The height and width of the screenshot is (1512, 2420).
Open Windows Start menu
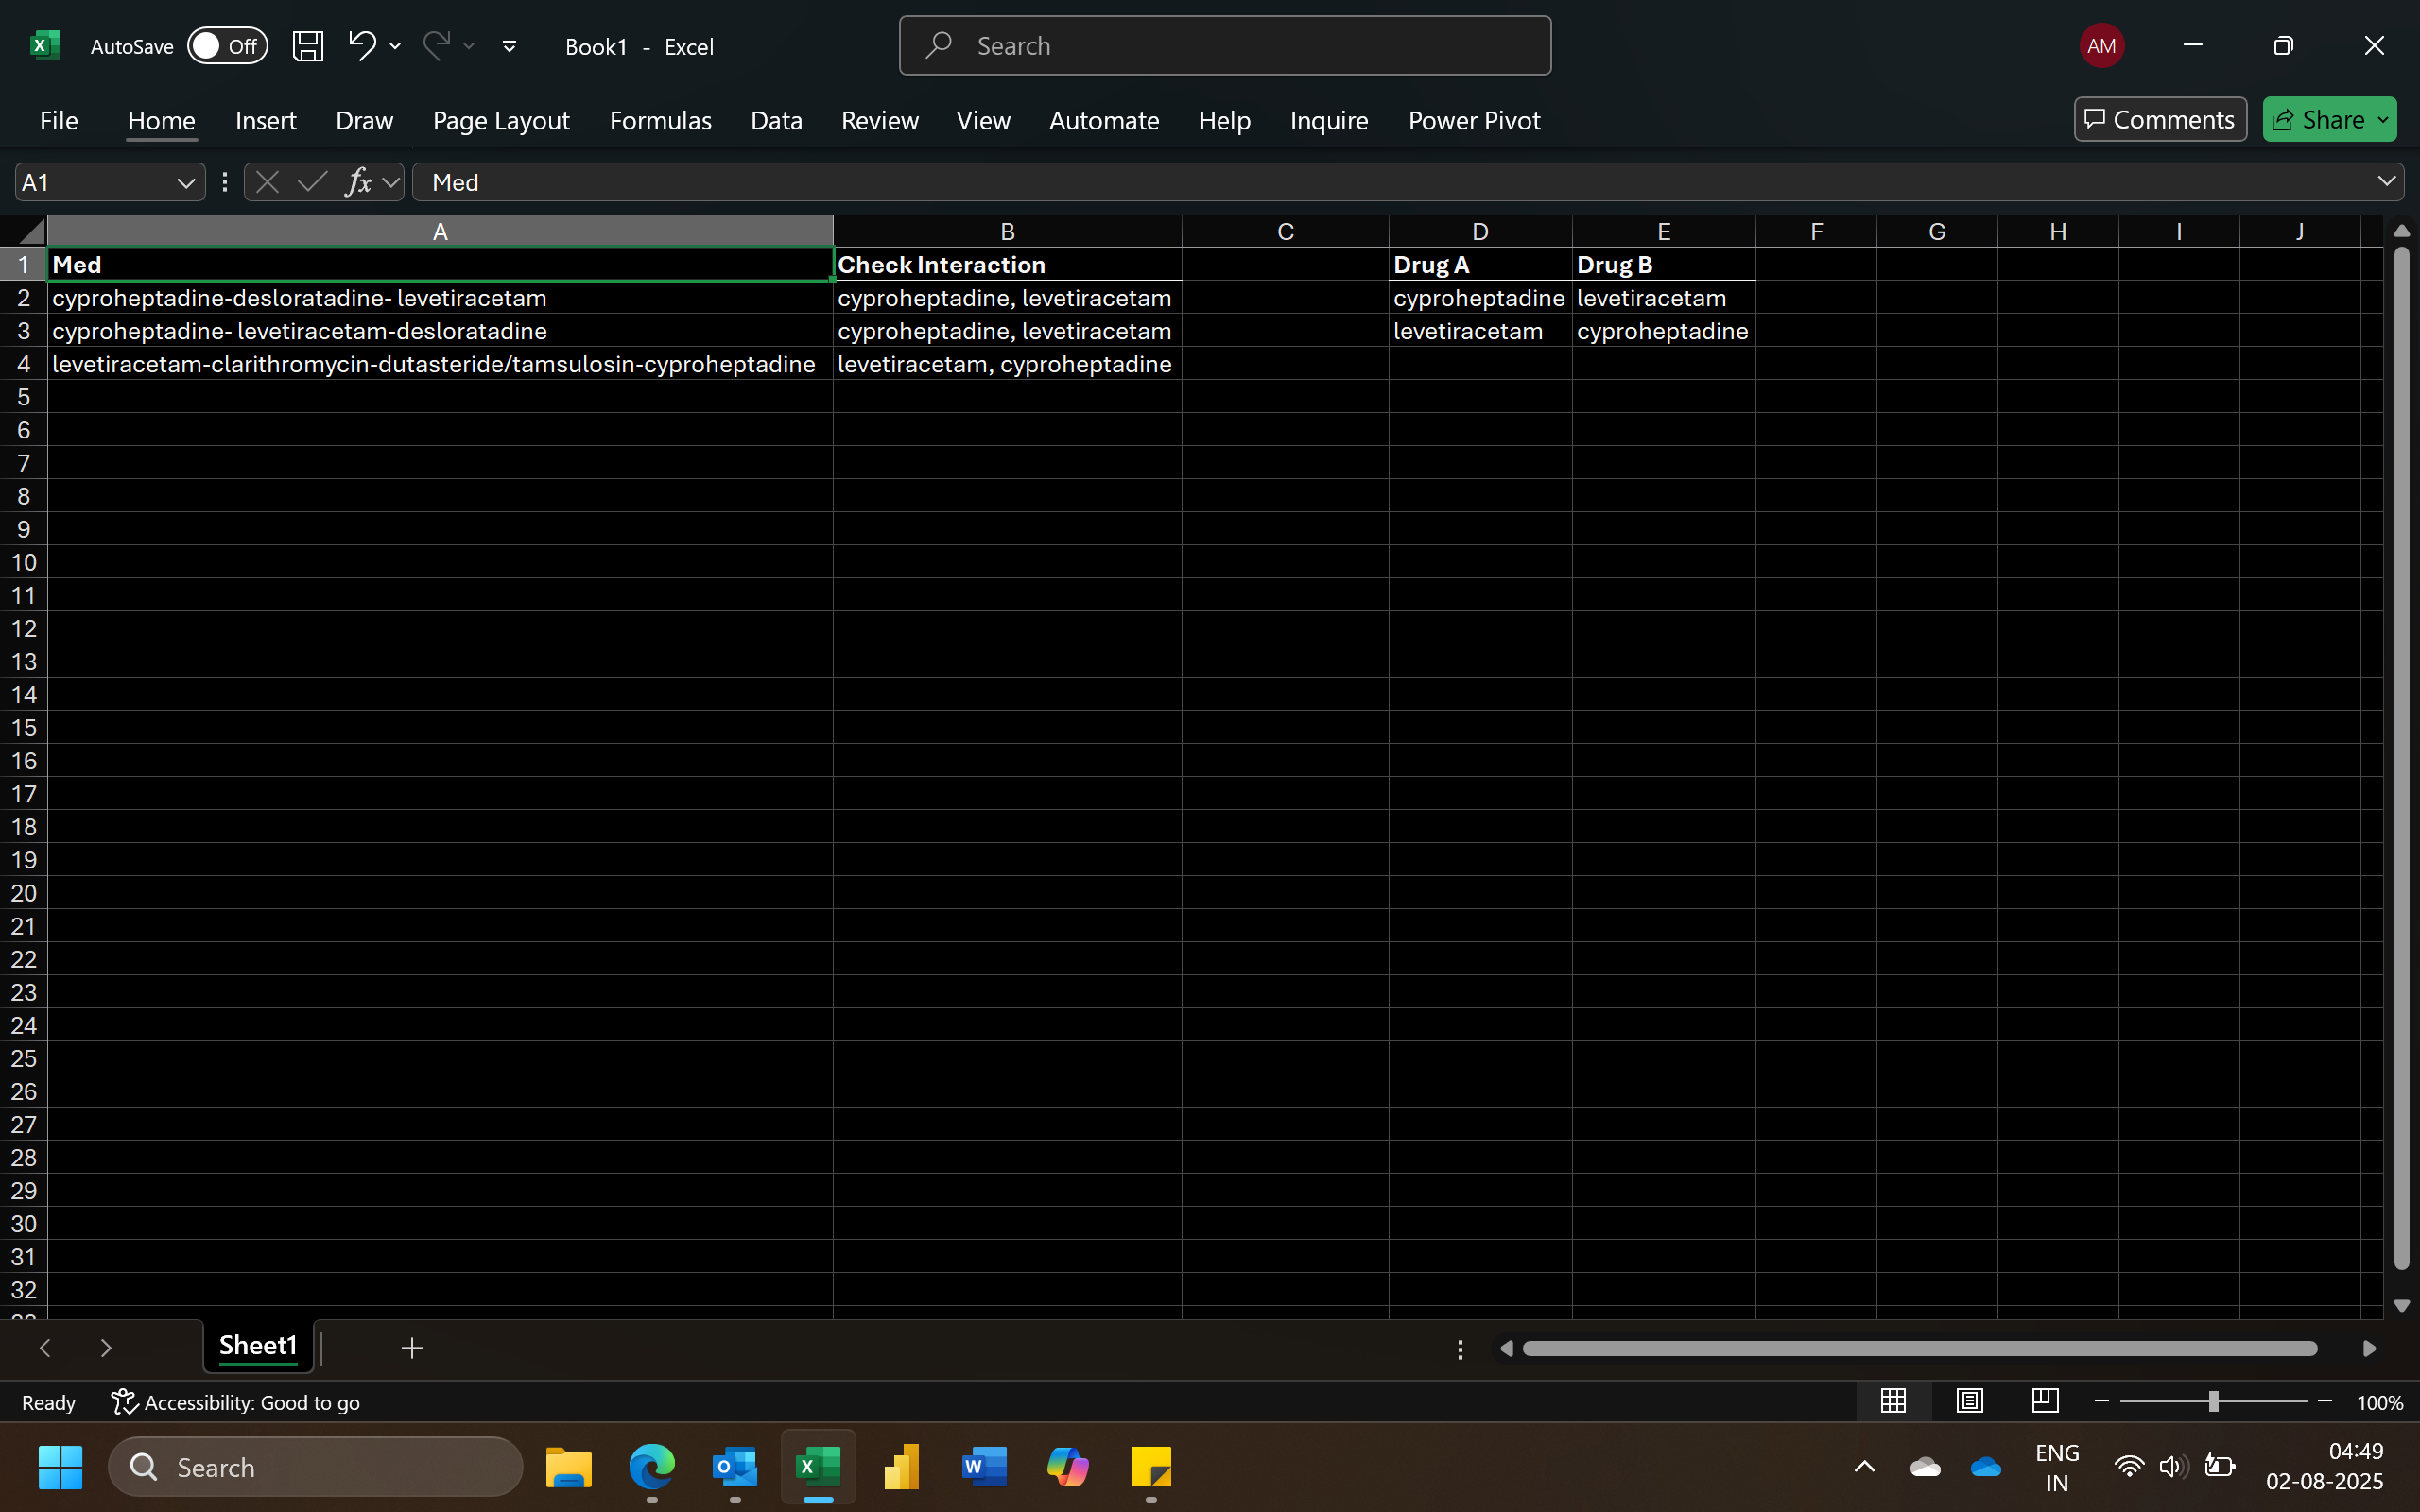pos(60,1467)
